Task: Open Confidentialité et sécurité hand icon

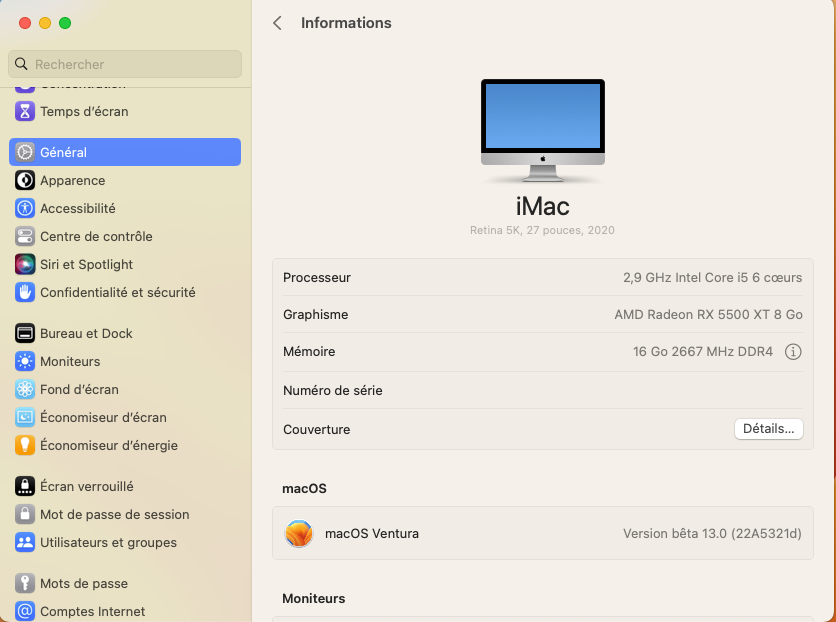Action: [25, 292]
